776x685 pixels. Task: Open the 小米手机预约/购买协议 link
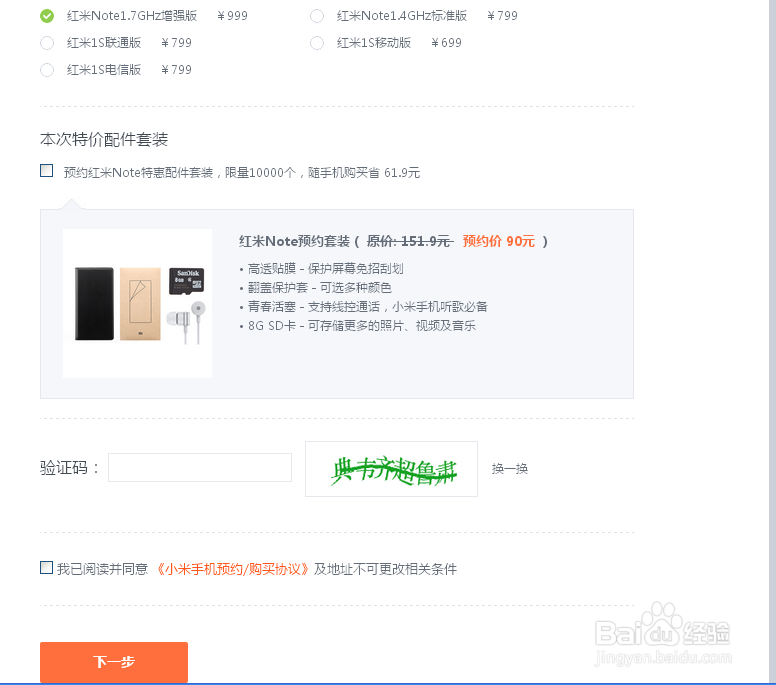click(x=232, y=569)
